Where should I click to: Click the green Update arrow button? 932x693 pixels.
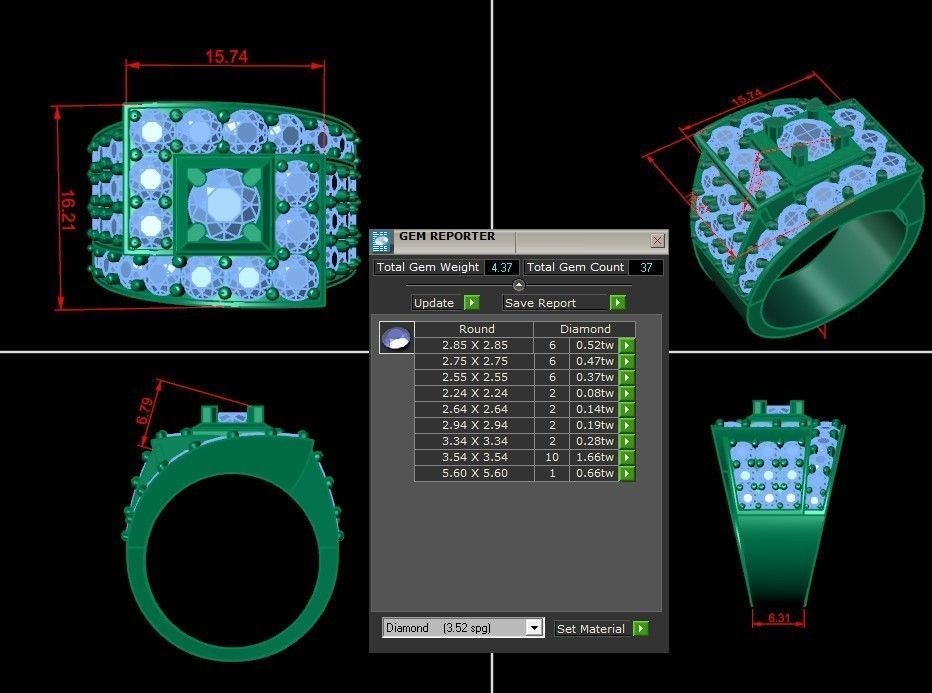point(471,303)
